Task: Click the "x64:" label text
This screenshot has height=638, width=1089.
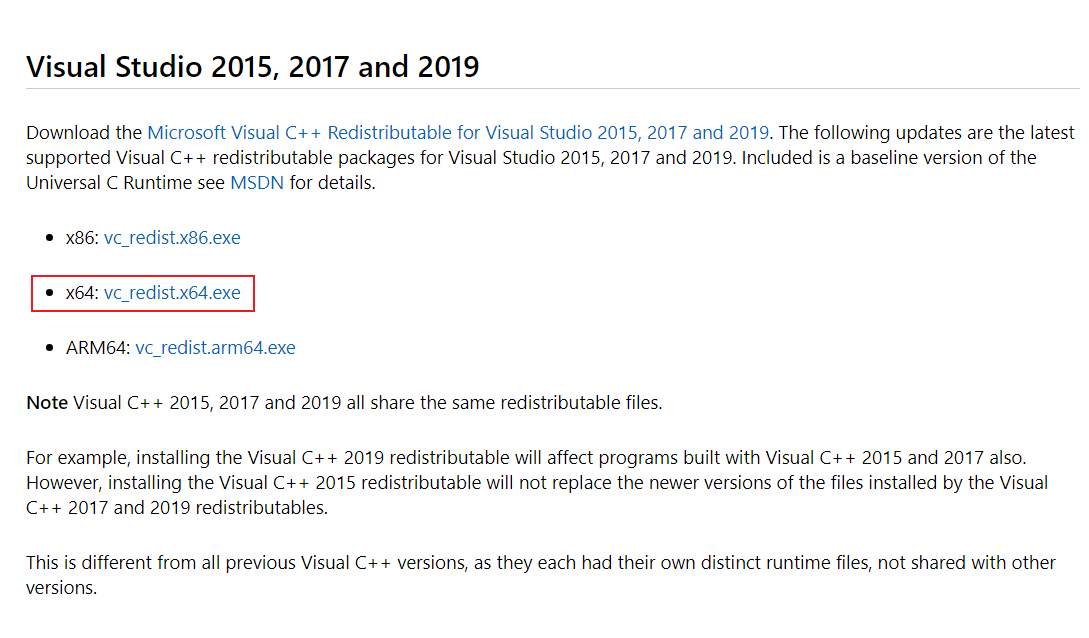Action: tap(82, 293)
